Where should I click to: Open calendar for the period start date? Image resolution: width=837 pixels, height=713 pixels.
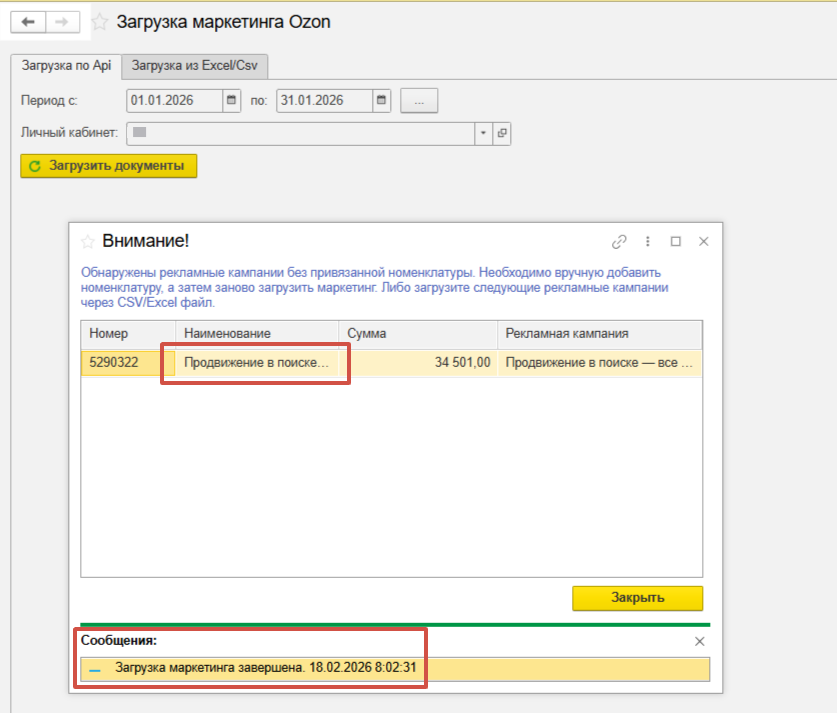[x=232, y=101]
